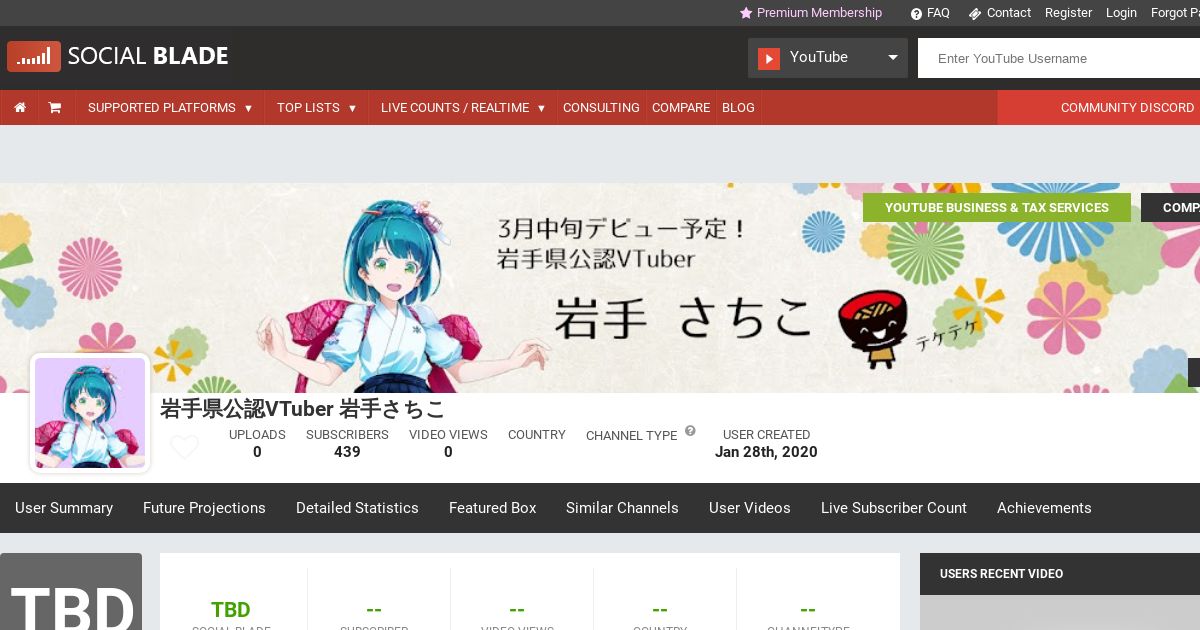The height and width of the screenshot is (630, 1200).
Task: Expand the Top Lists menu
Action: (317, 108)
